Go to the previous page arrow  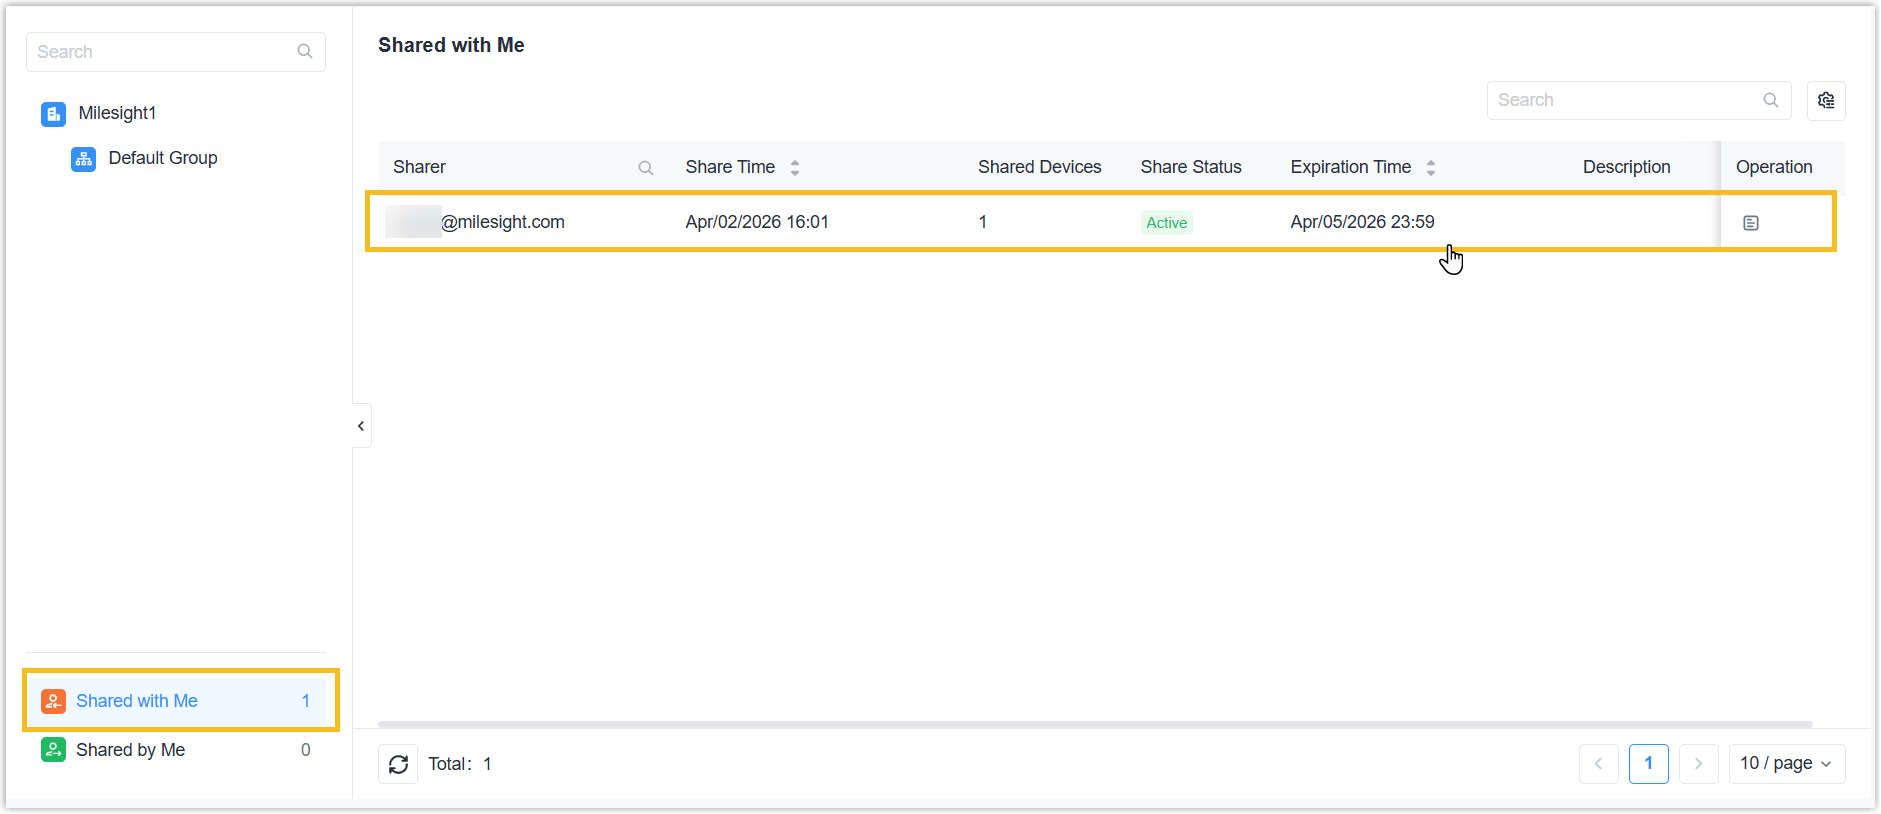pos(1598,764)
